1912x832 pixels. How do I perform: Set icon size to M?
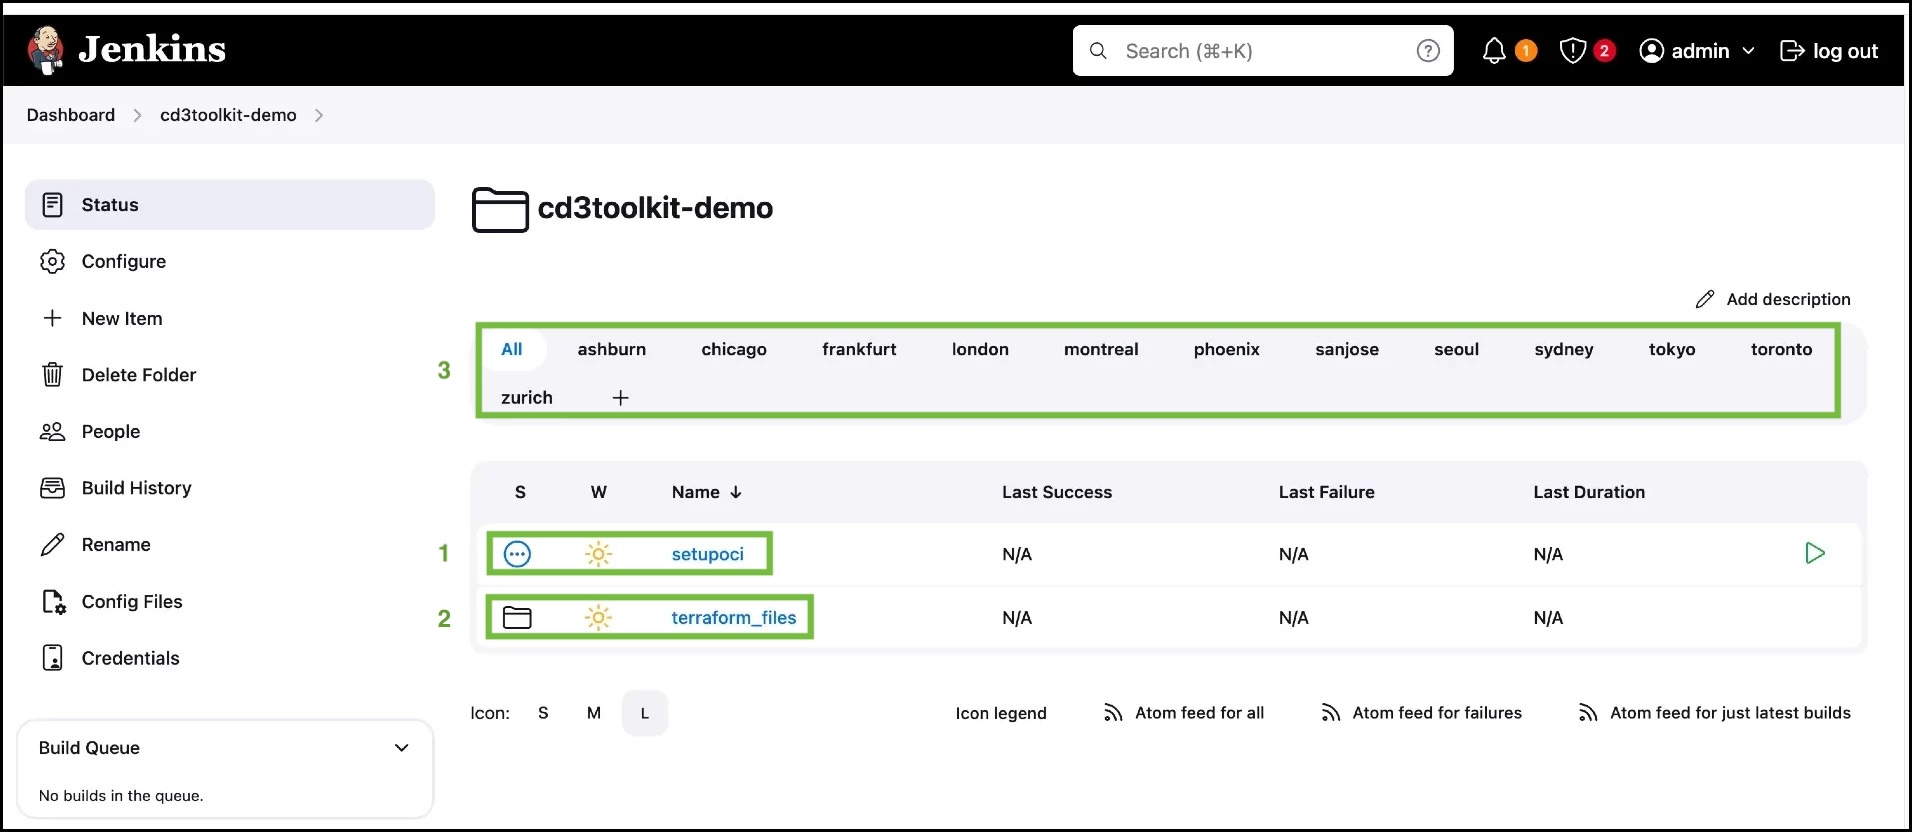[x=594, y=713]
